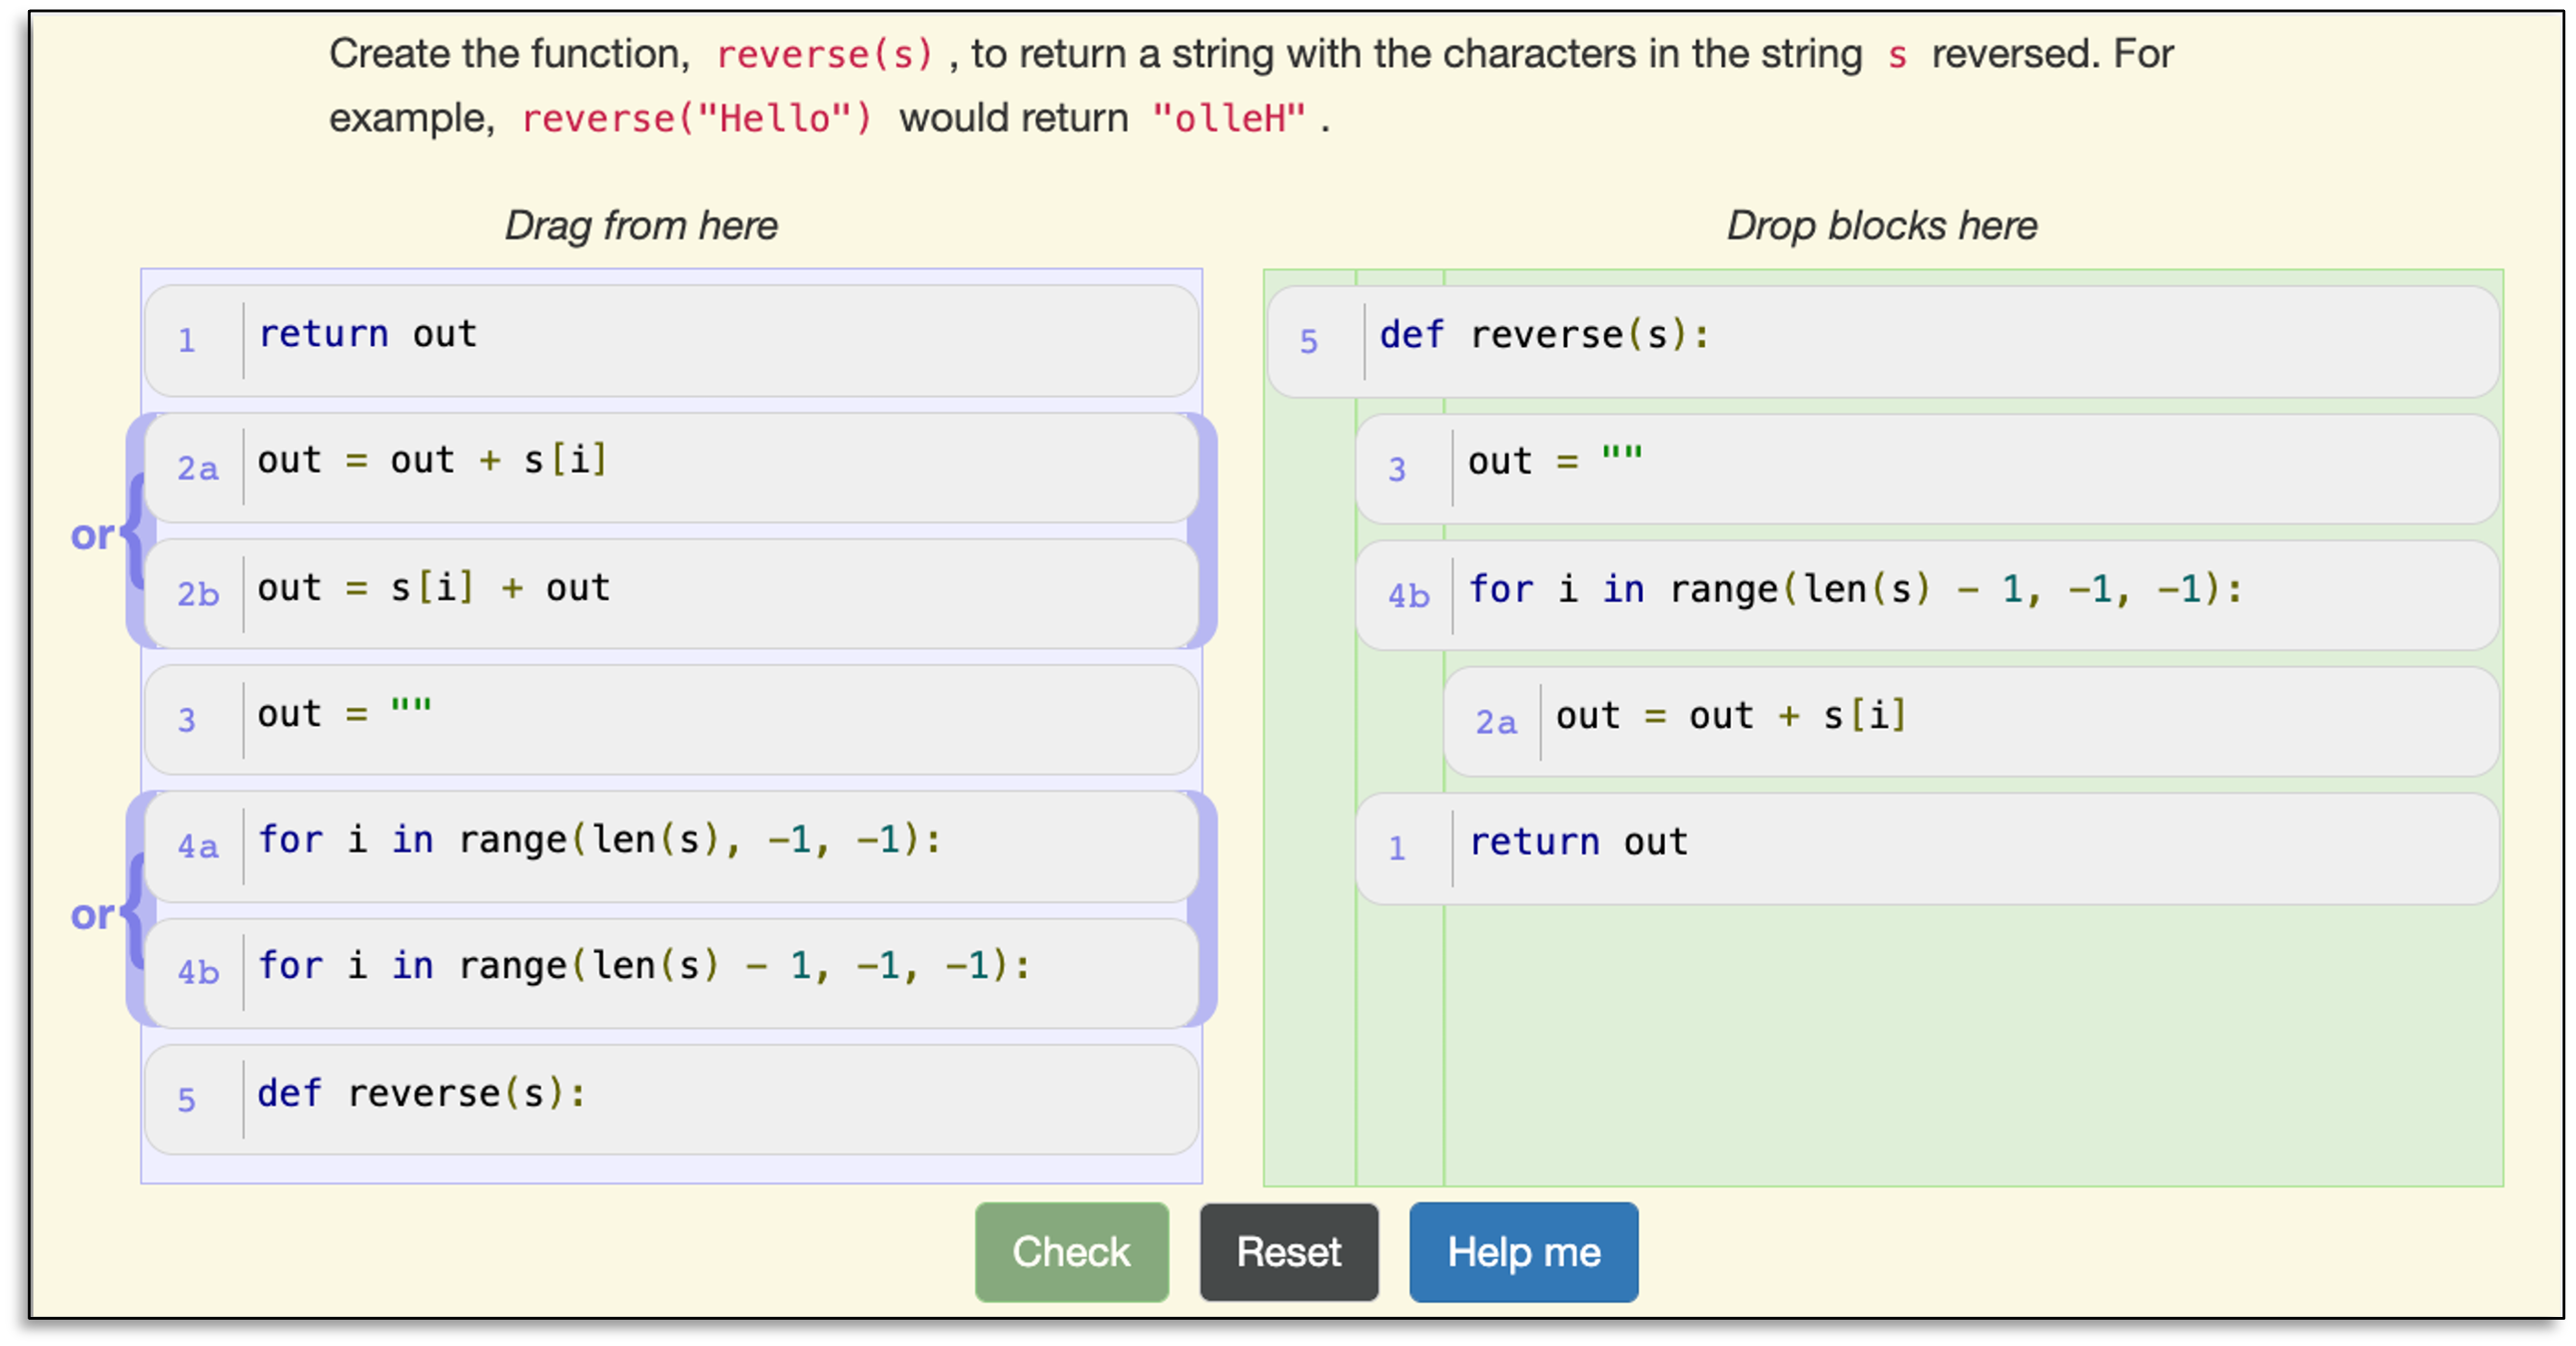Select source block 3 'out = ""'
2576x1346 pixels.
(x=670, y=719)
